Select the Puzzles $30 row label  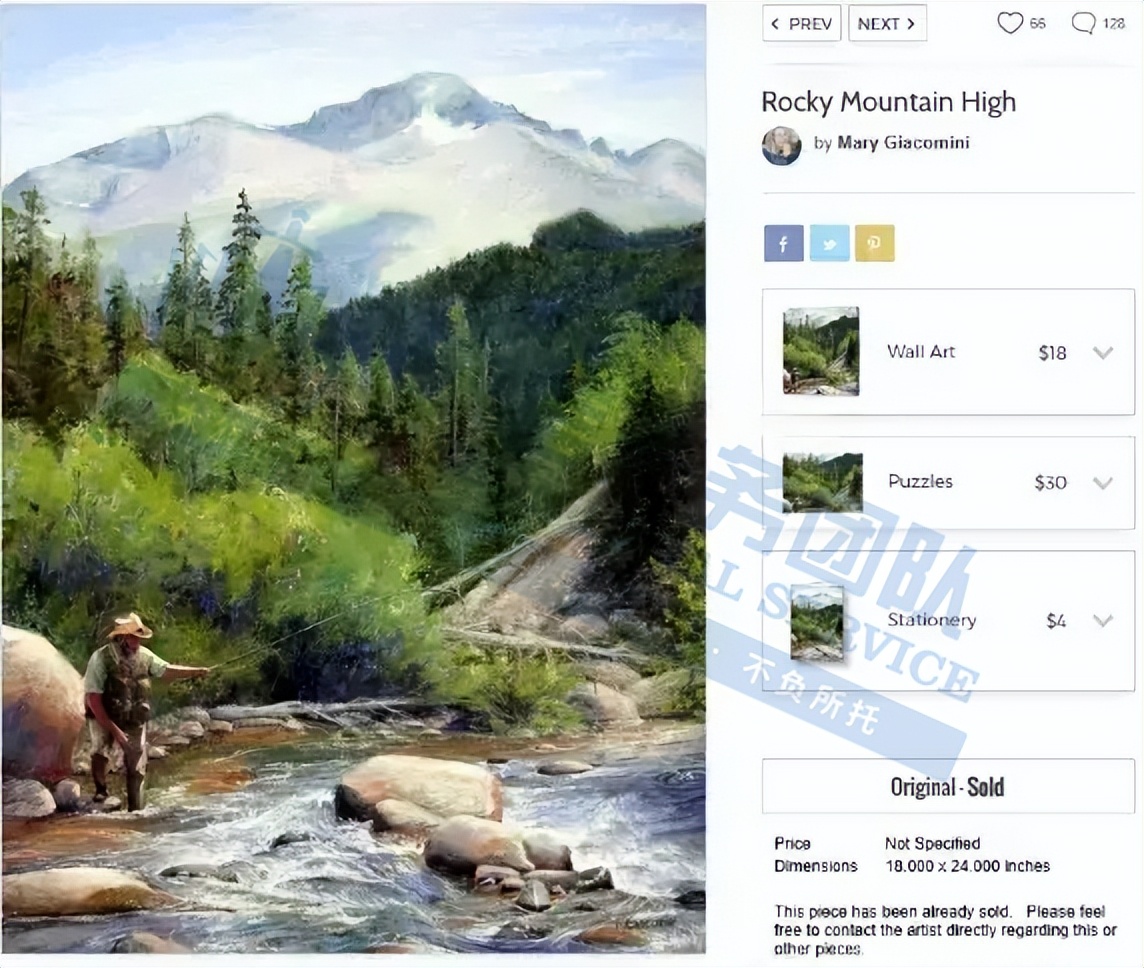[920, 482]
